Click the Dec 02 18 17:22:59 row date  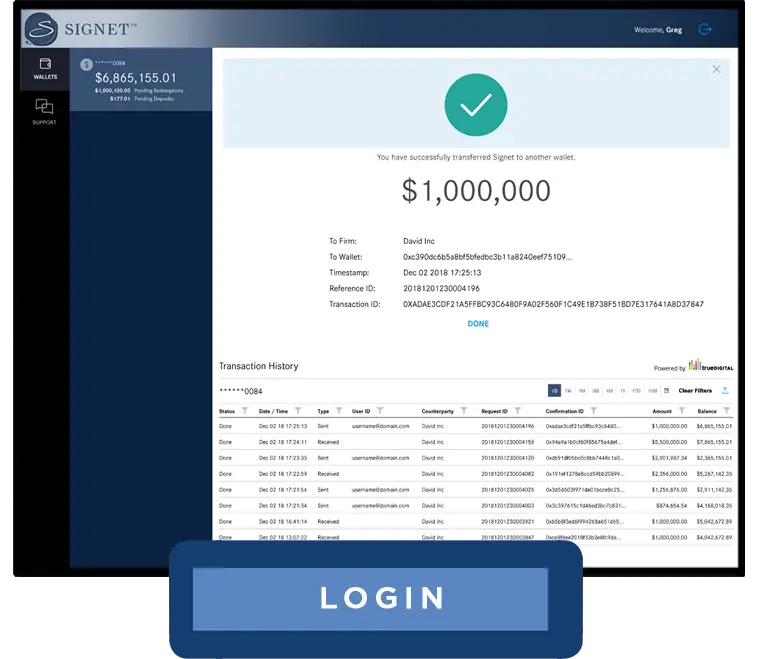coord(283,474)
